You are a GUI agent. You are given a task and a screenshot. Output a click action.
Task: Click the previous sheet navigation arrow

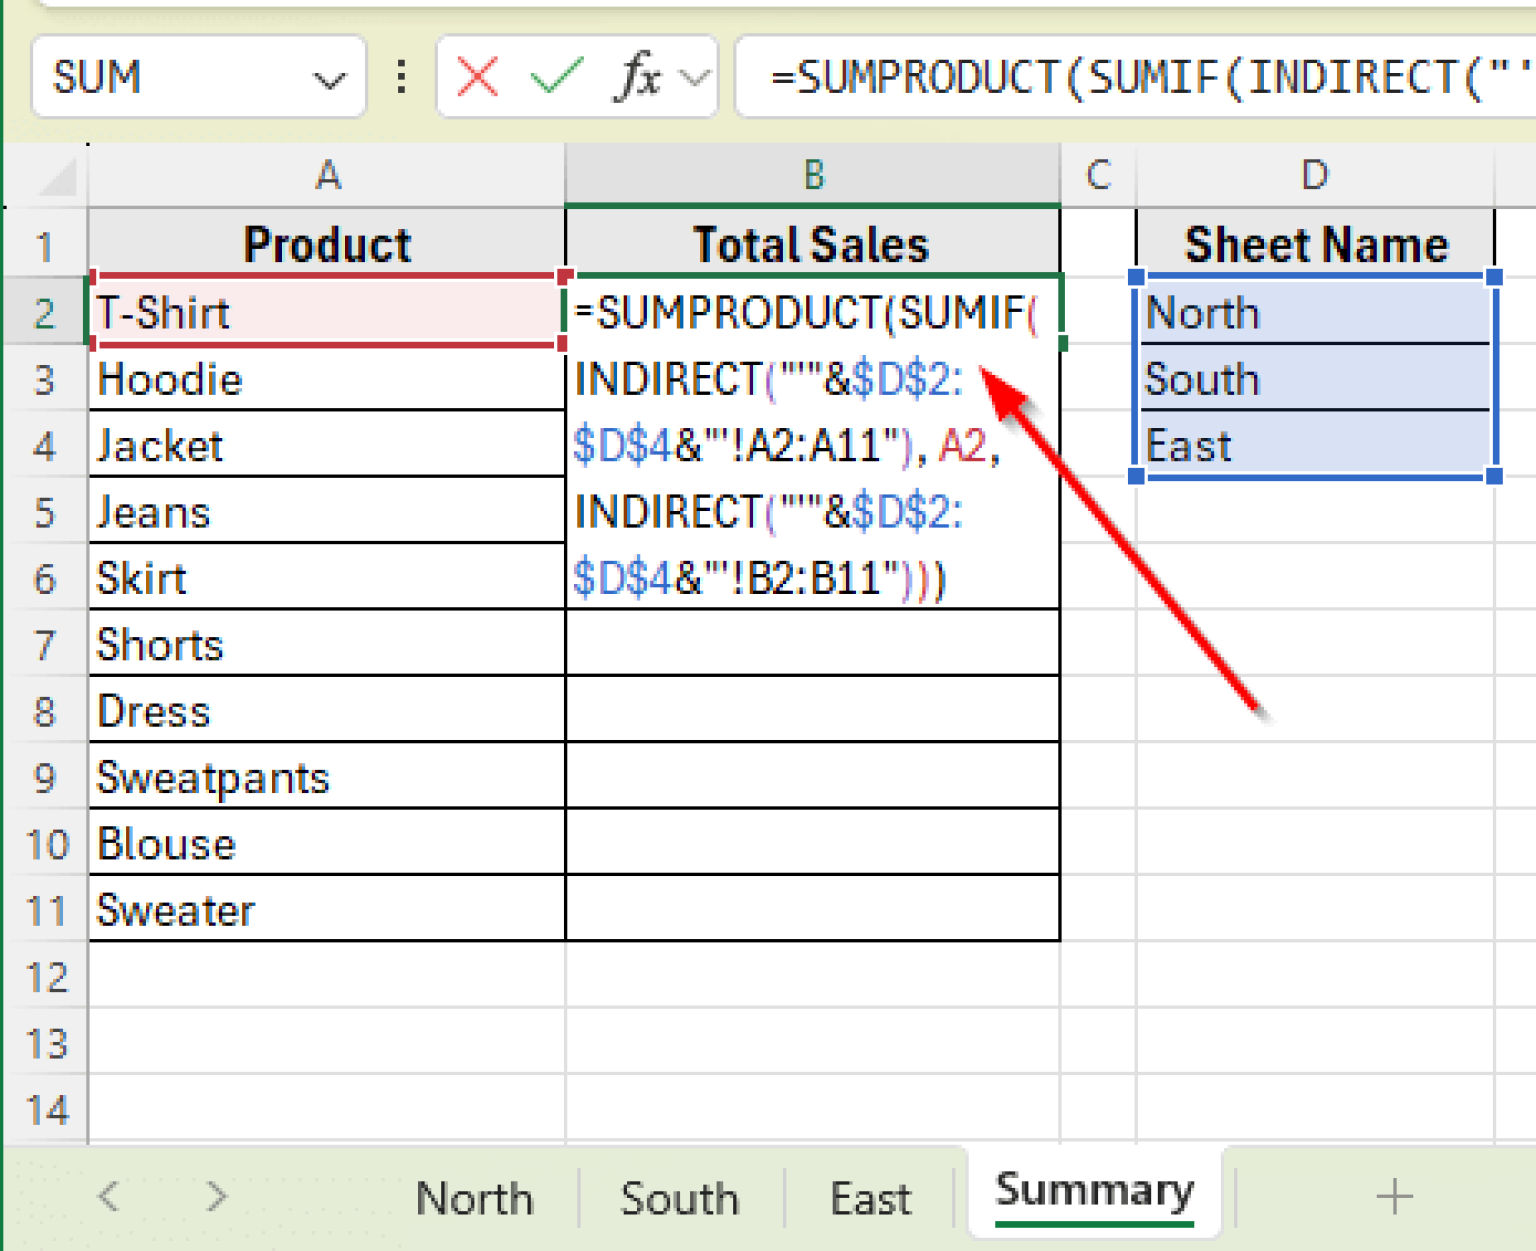[x=109, y=1195]
